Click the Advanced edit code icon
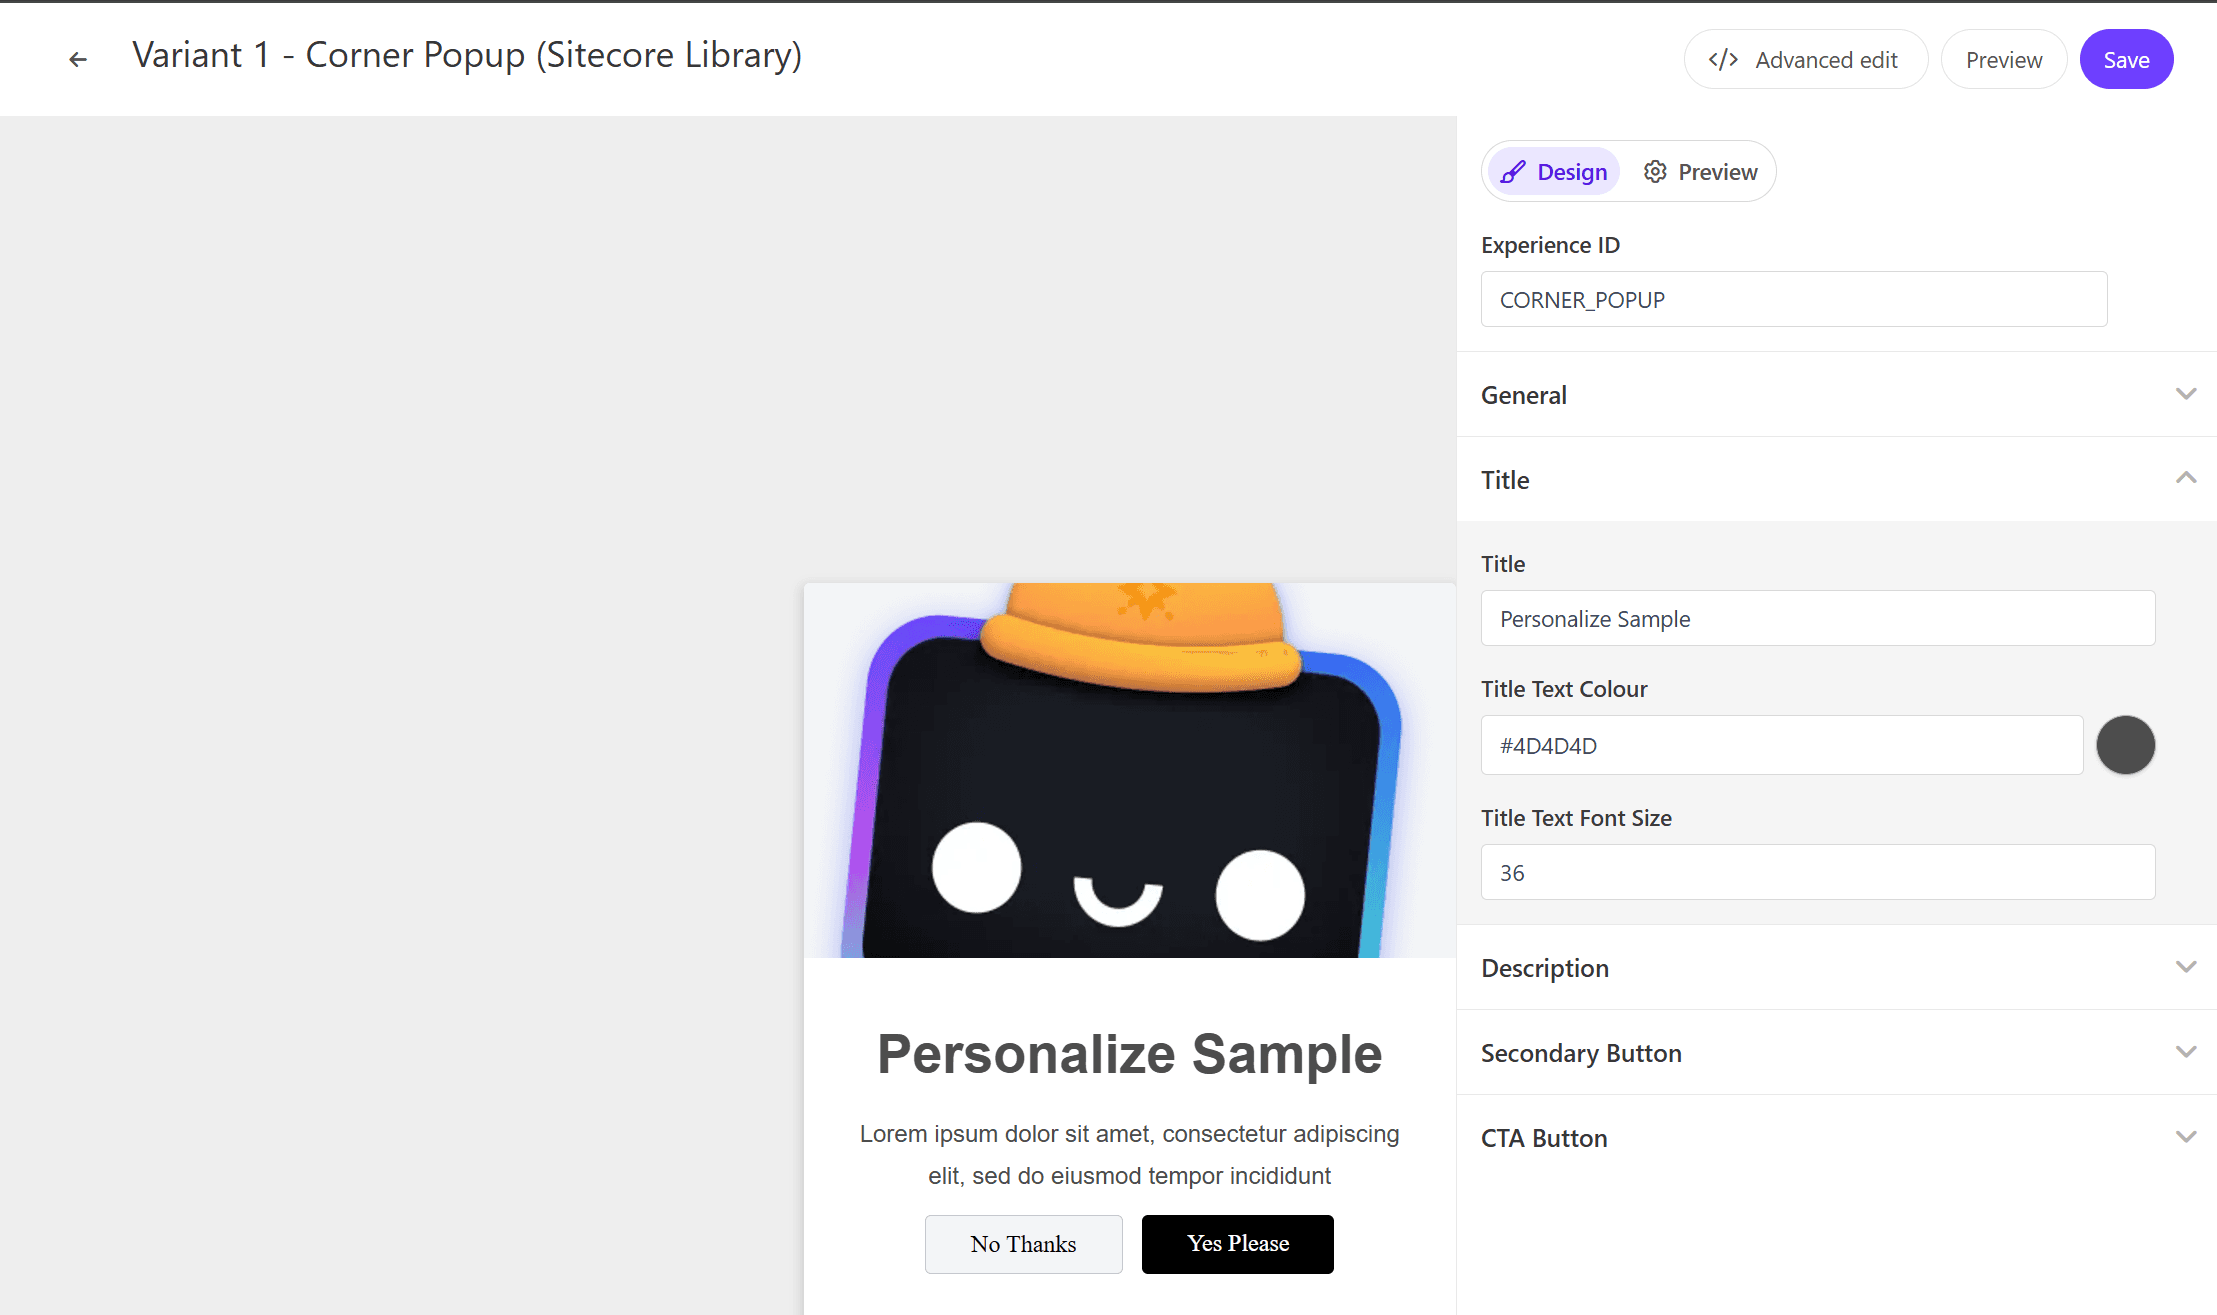This screenshot has height=1315, width=2217. click(1723, 60)
